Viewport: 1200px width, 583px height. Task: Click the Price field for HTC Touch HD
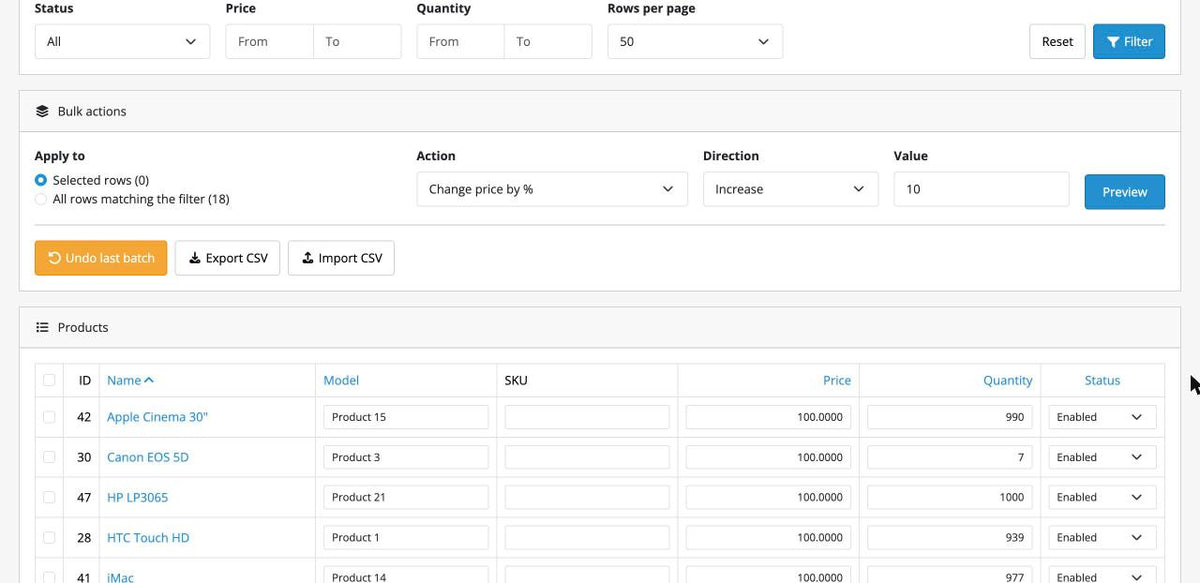pos(768,537)
